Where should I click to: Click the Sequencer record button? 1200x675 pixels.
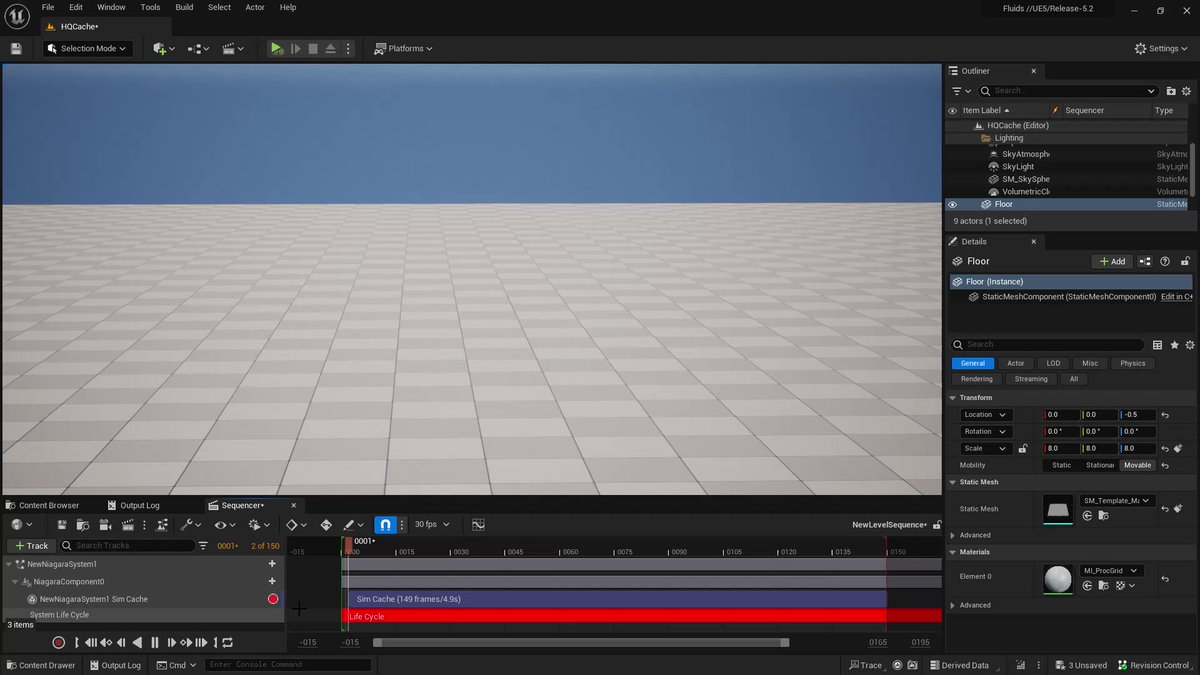pos(59,642)
